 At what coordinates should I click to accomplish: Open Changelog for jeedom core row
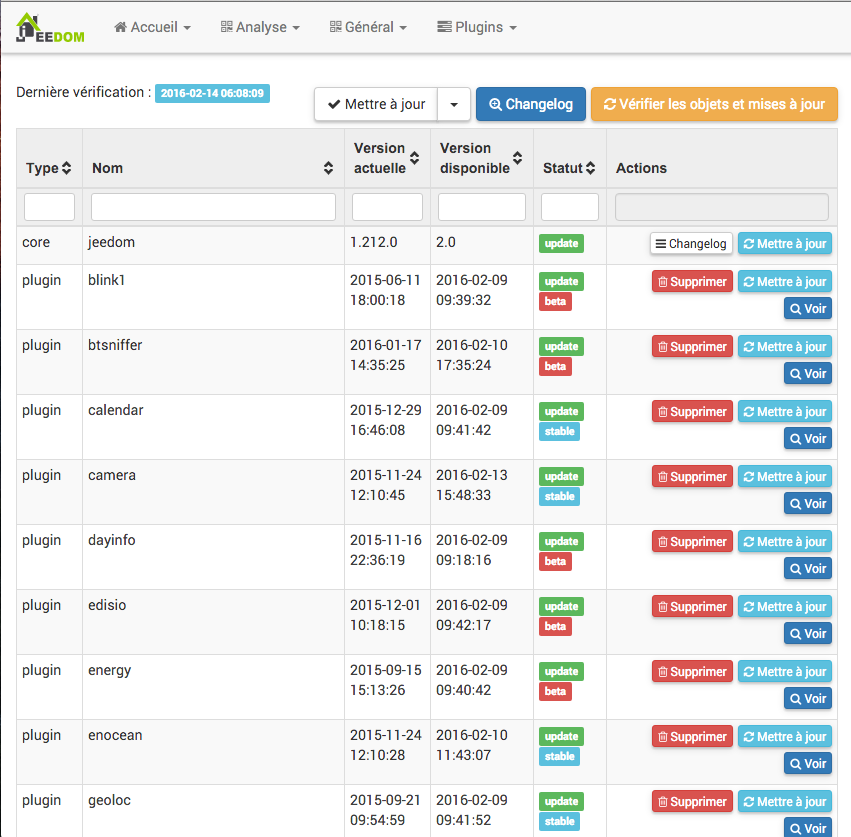(691, 244)
